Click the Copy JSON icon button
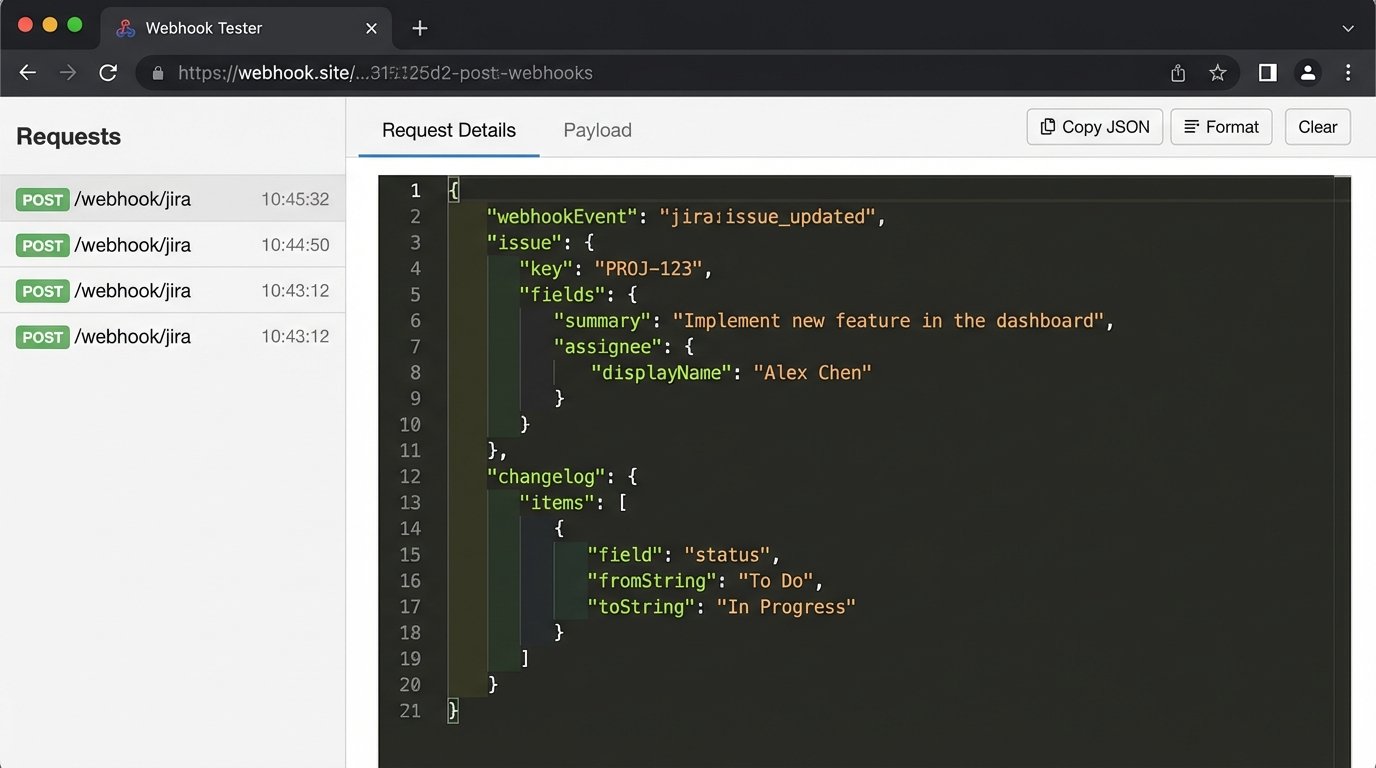 coord(1048,126)
